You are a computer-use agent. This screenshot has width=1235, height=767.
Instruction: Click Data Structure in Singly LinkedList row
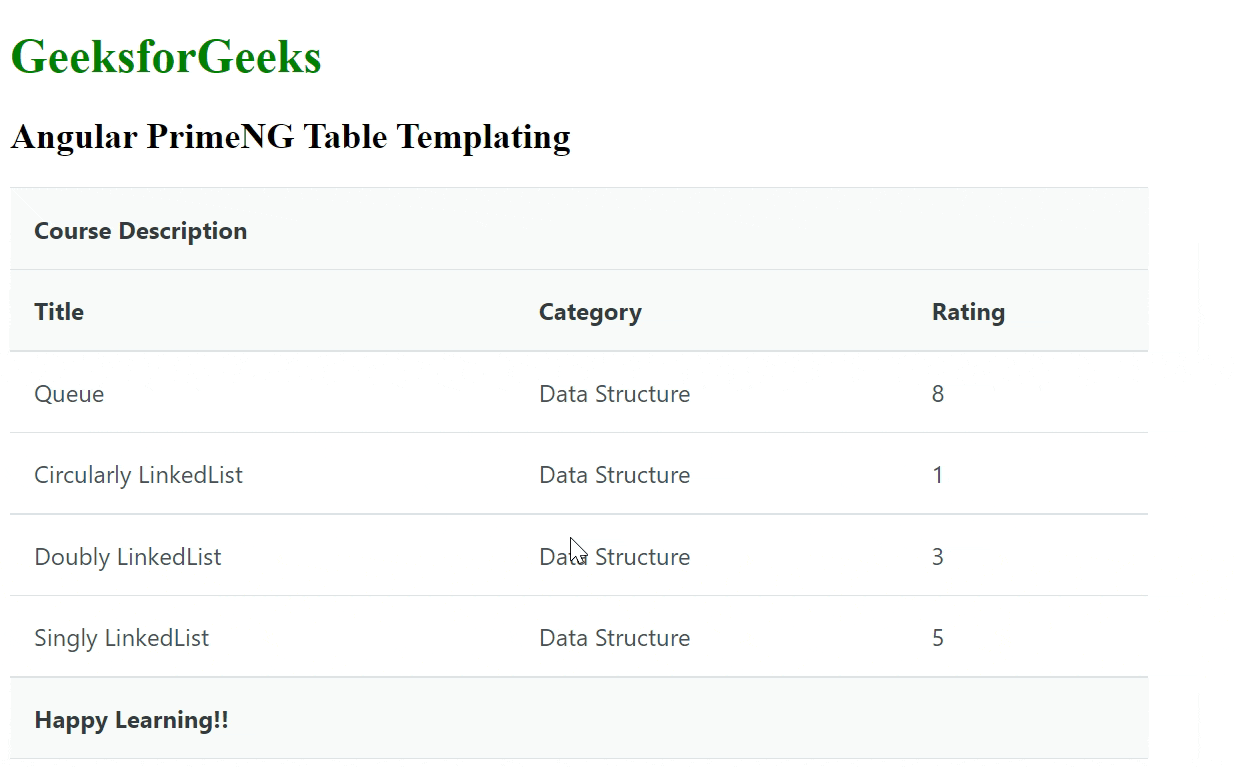point(614,638)
